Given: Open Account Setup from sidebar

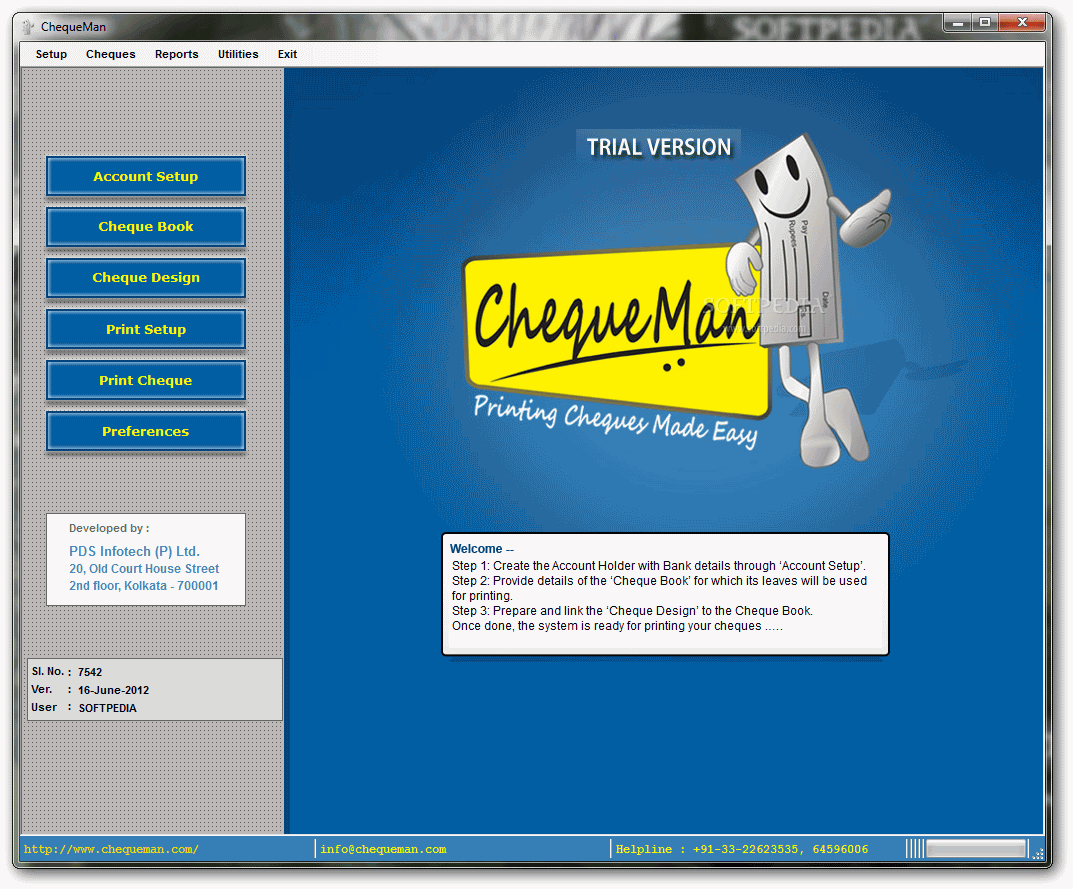Looking at the screenshot, I should tap(146, 177).
